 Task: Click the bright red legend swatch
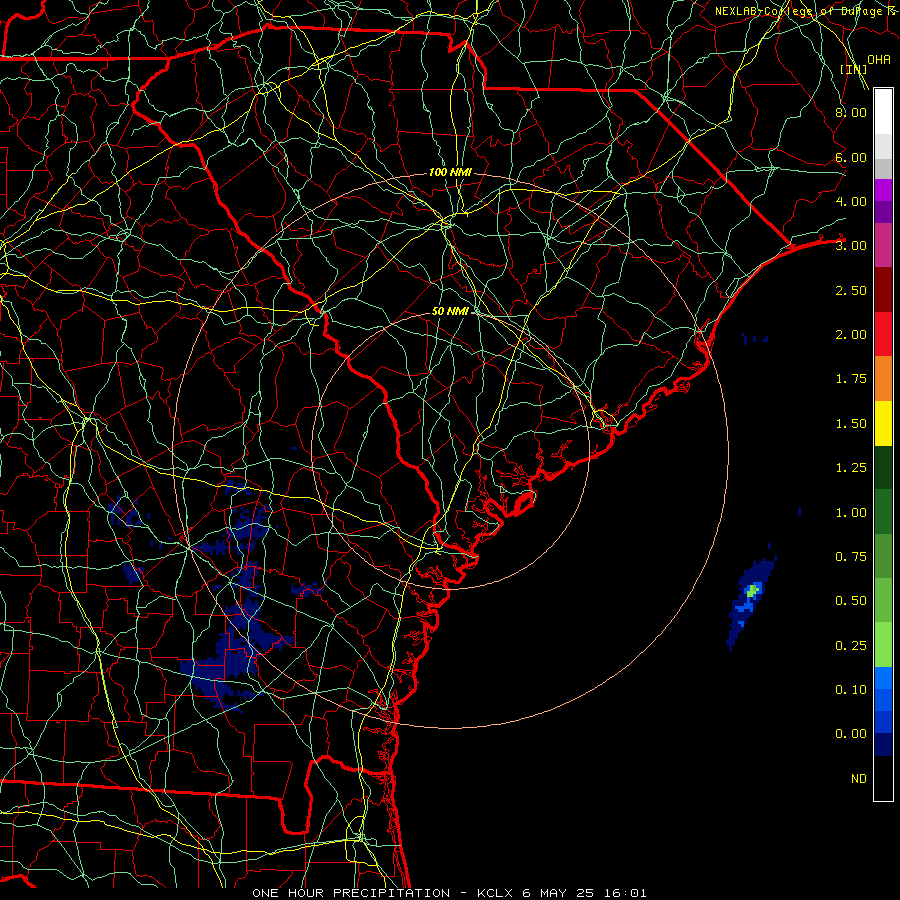click(883, 334)
